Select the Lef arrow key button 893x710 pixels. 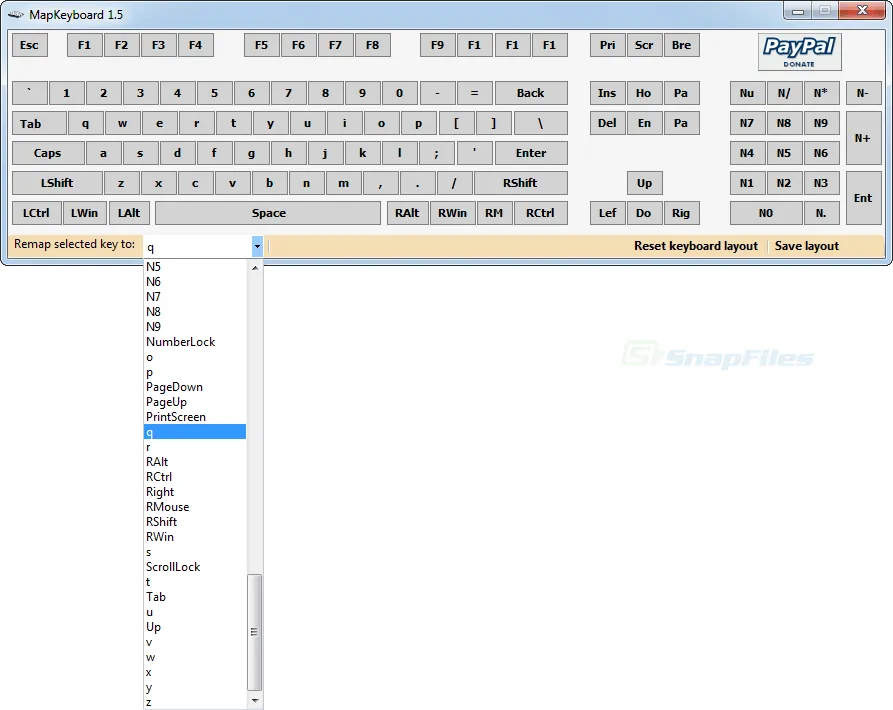coord(607,213)
